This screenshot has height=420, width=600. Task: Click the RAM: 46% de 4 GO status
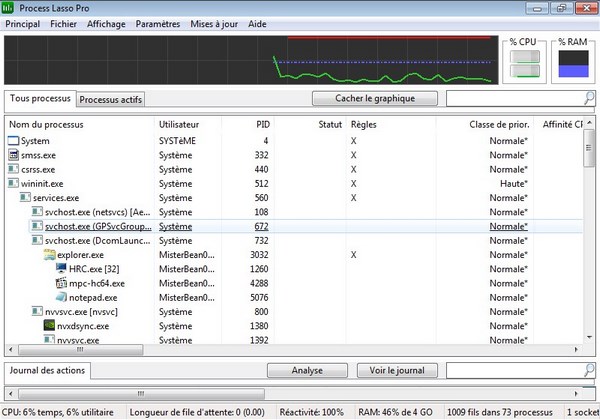pyautogui.click(x=395, y=412)
